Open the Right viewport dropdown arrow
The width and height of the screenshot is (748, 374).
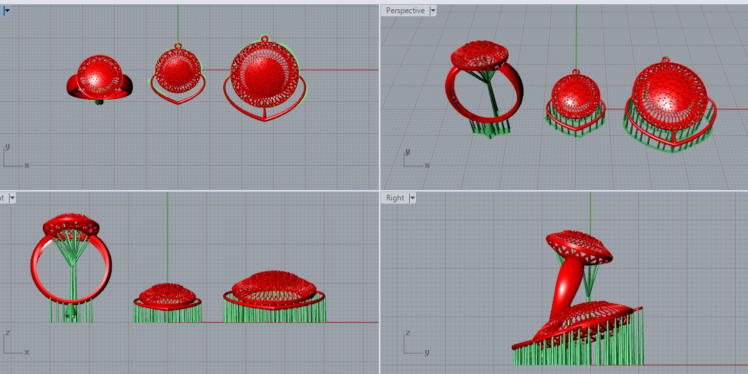click(x=412, y=197)
